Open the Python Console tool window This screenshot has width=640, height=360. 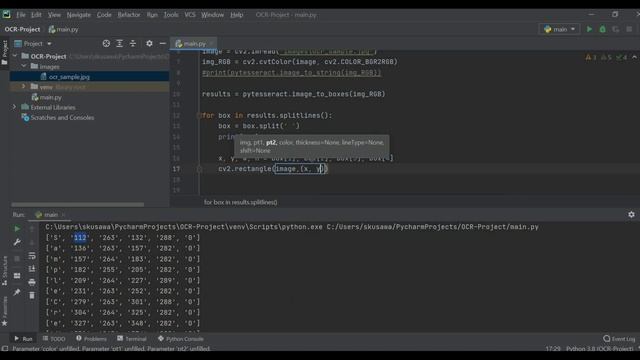pyautogui.click(x=180, y=339)
